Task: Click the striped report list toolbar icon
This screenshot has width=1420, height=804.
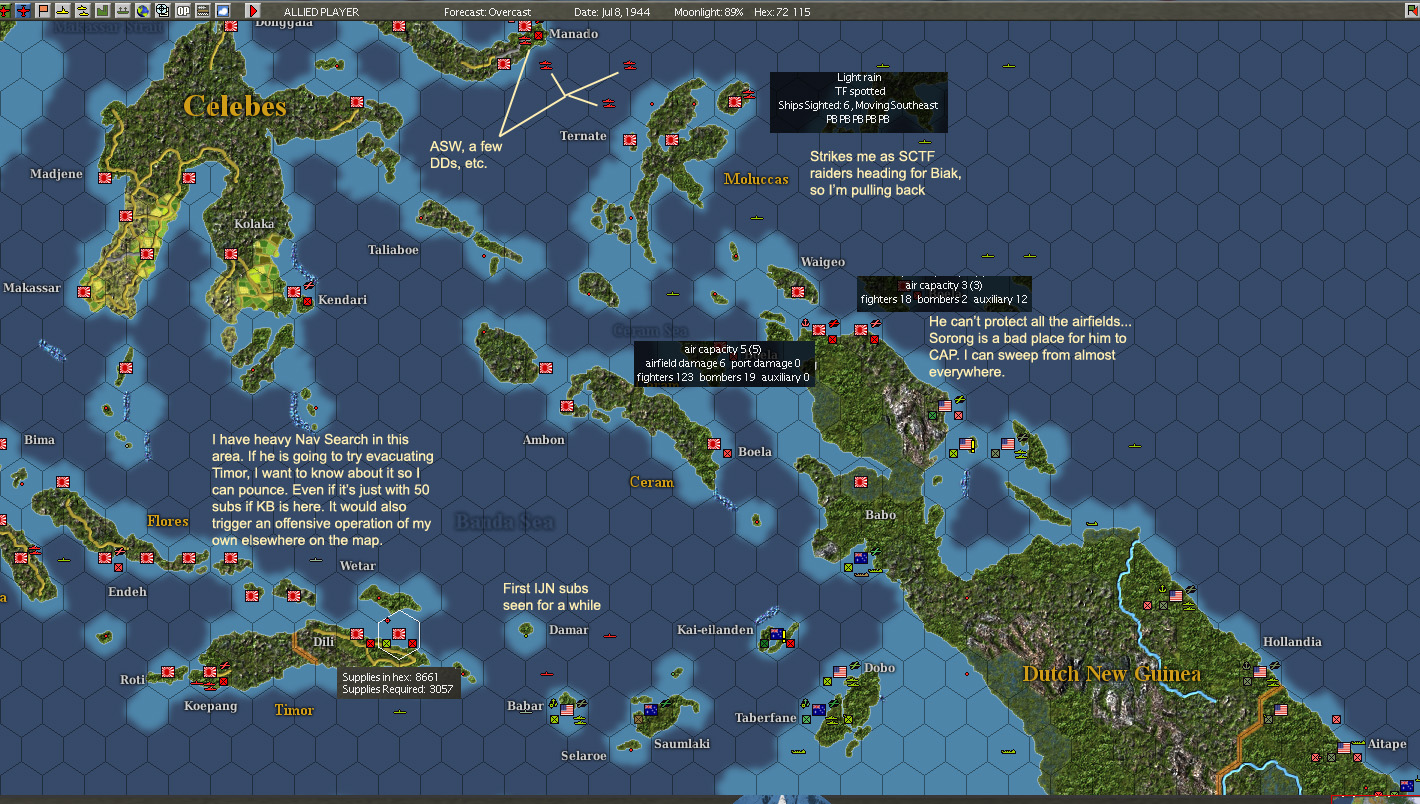Action: [x=202, y=11]
